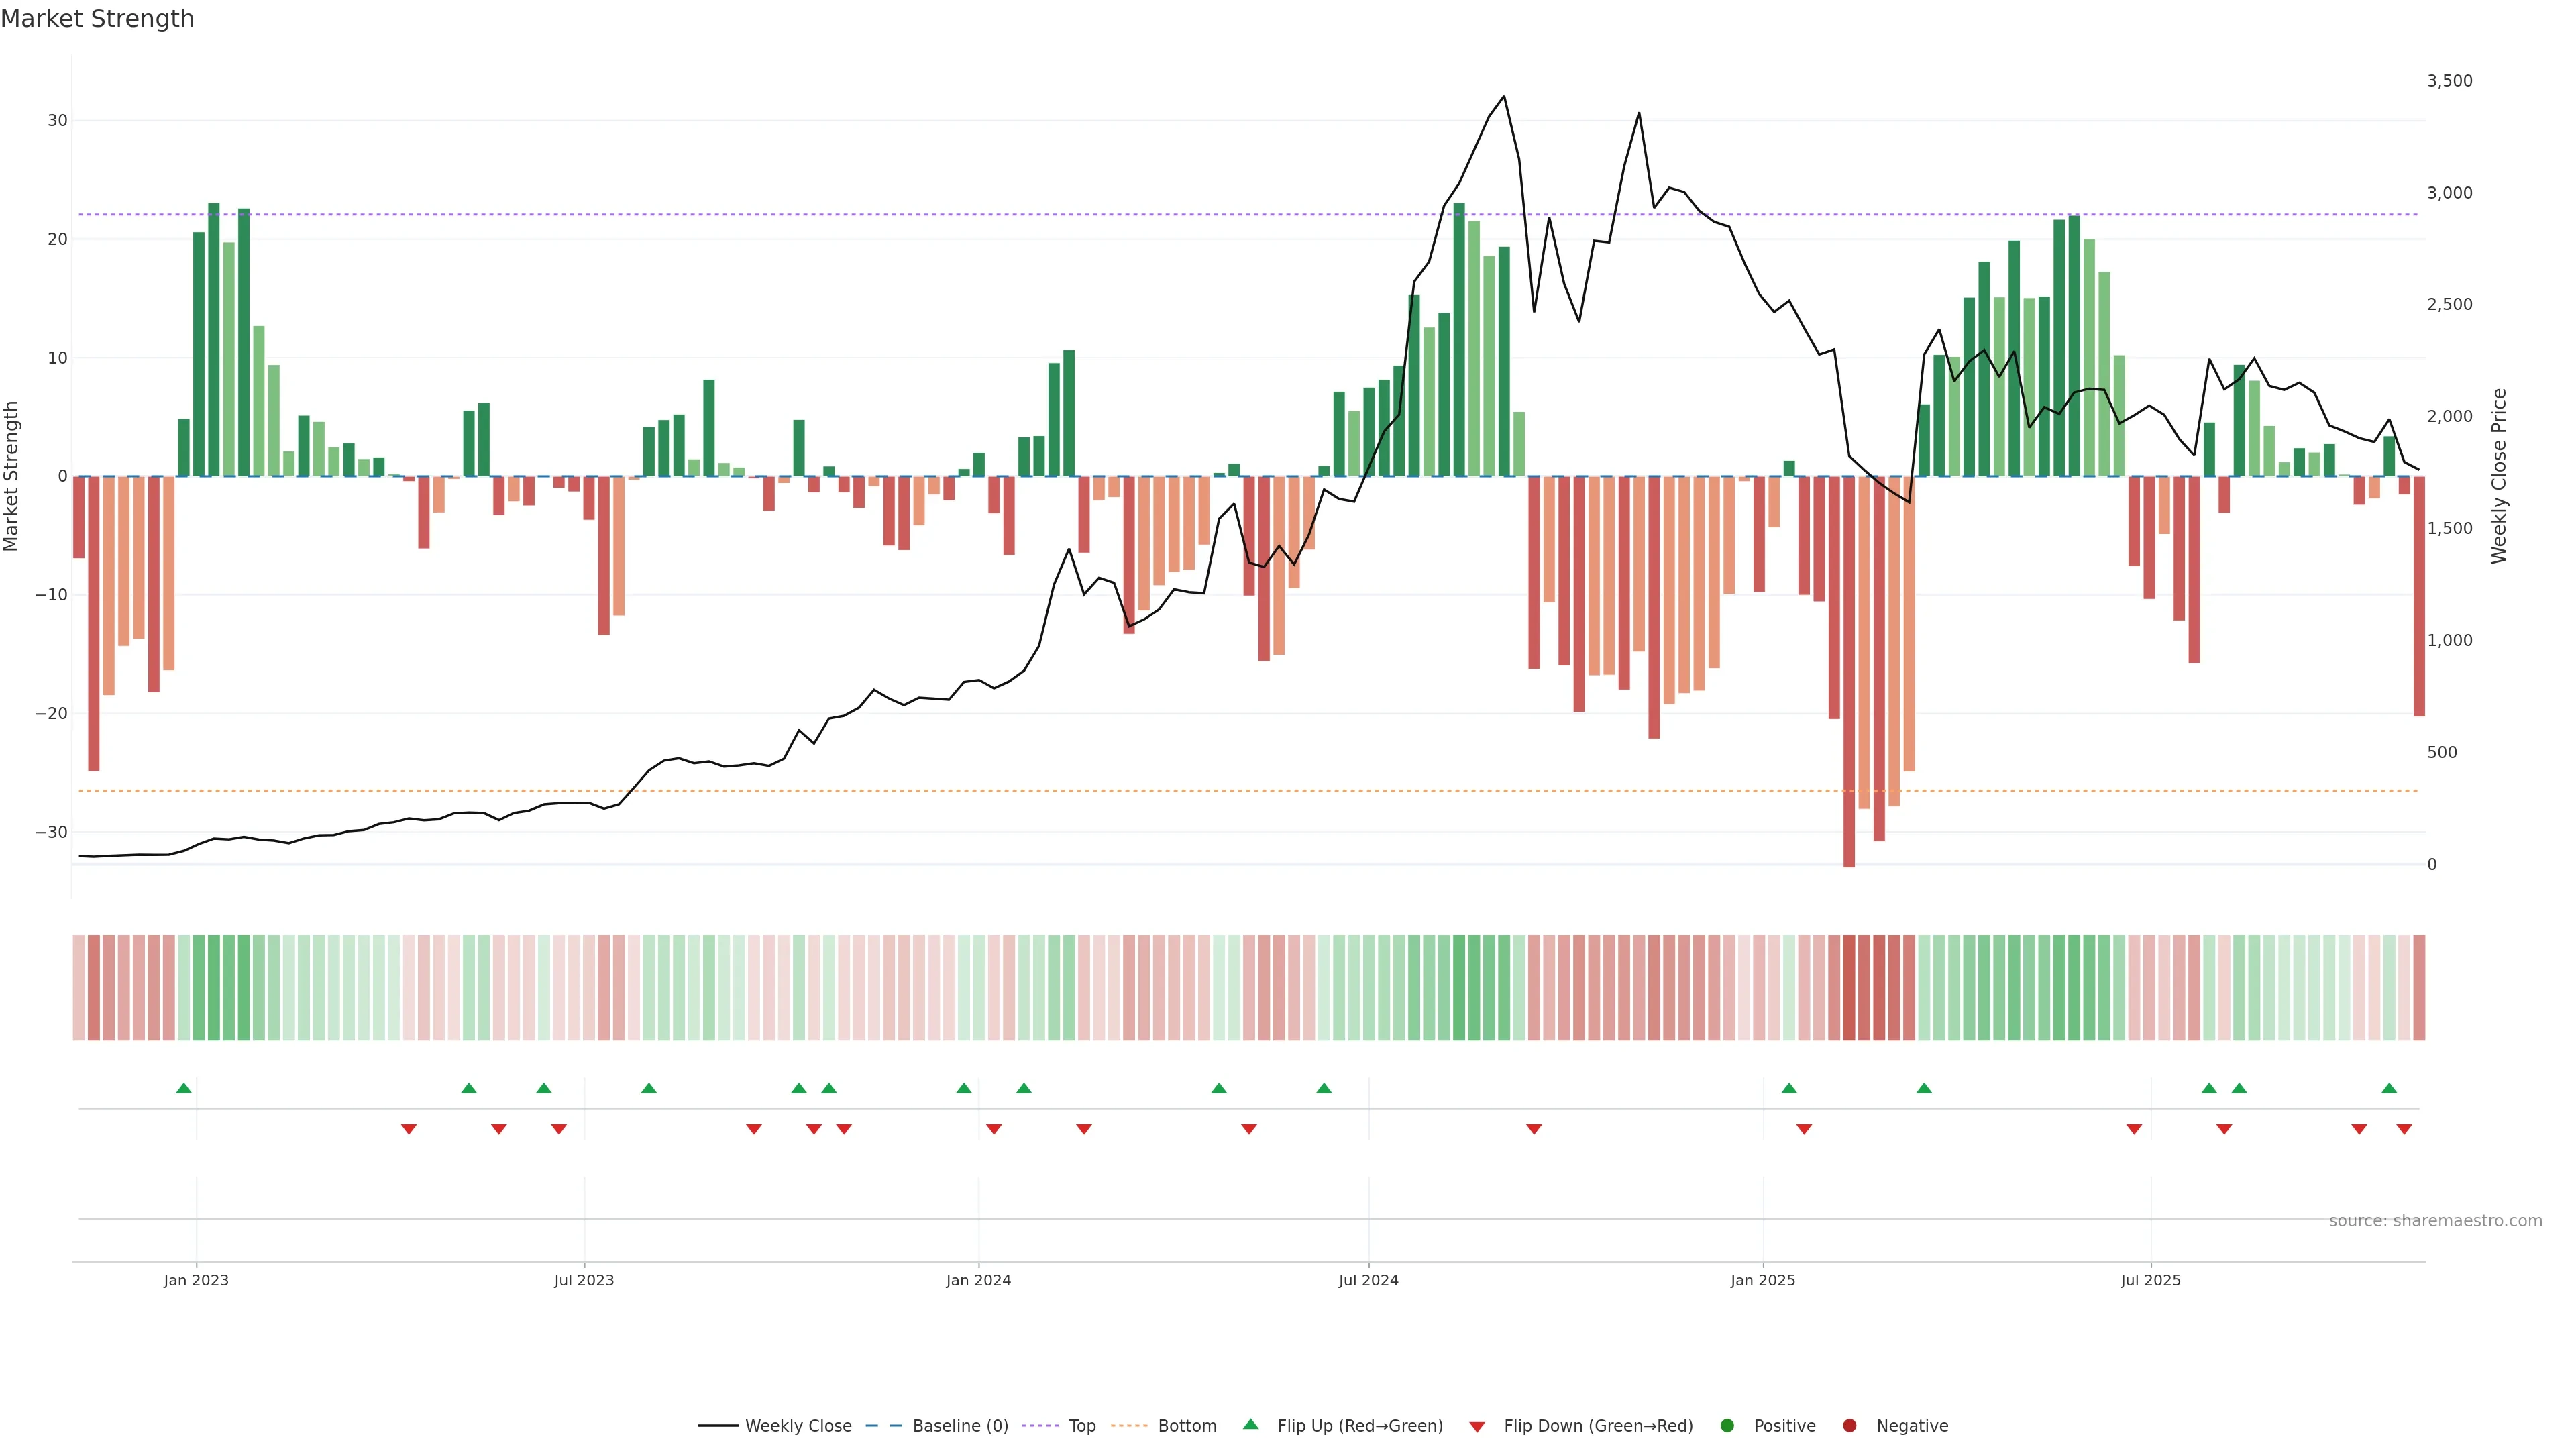Click the darkest red cell in the heatmap strip
The image size is (2576, 1449).
click(x=1849, y=987)
